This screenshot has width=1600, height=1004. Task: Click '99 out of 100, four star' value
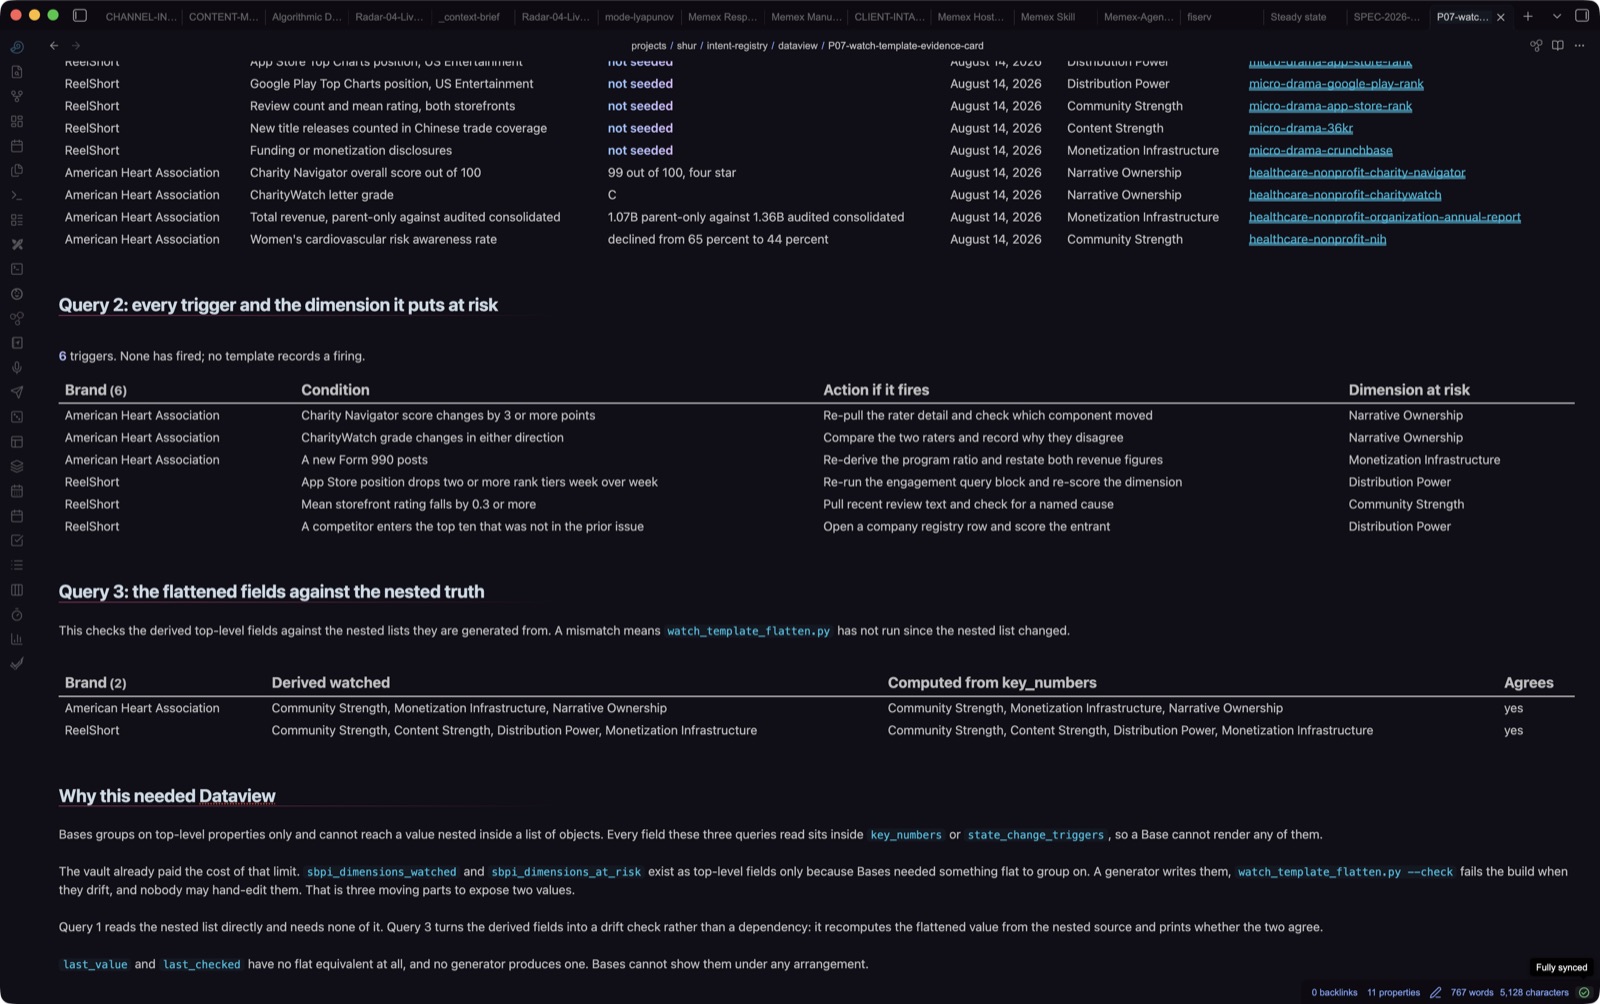pos(671,173)
